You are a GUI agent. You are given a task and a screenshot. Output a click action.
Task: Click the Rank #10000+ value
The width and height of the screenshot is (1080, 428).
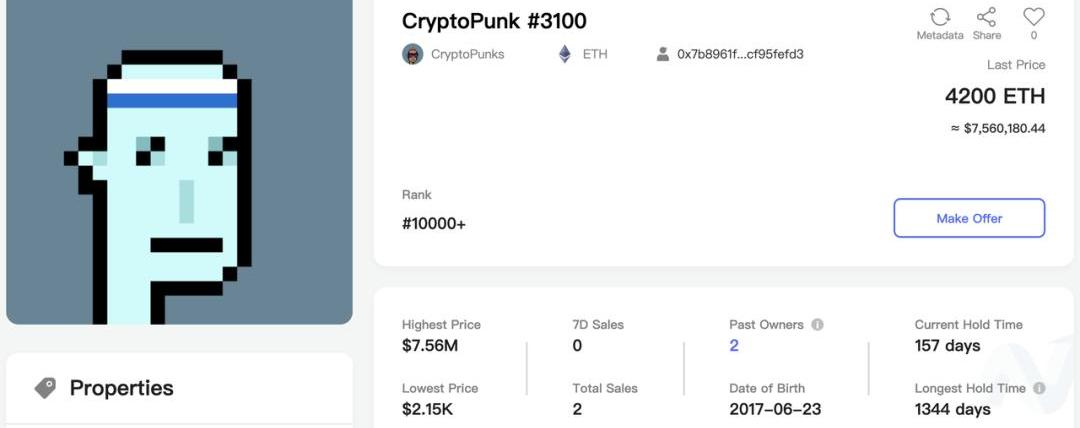coord(434,224)
